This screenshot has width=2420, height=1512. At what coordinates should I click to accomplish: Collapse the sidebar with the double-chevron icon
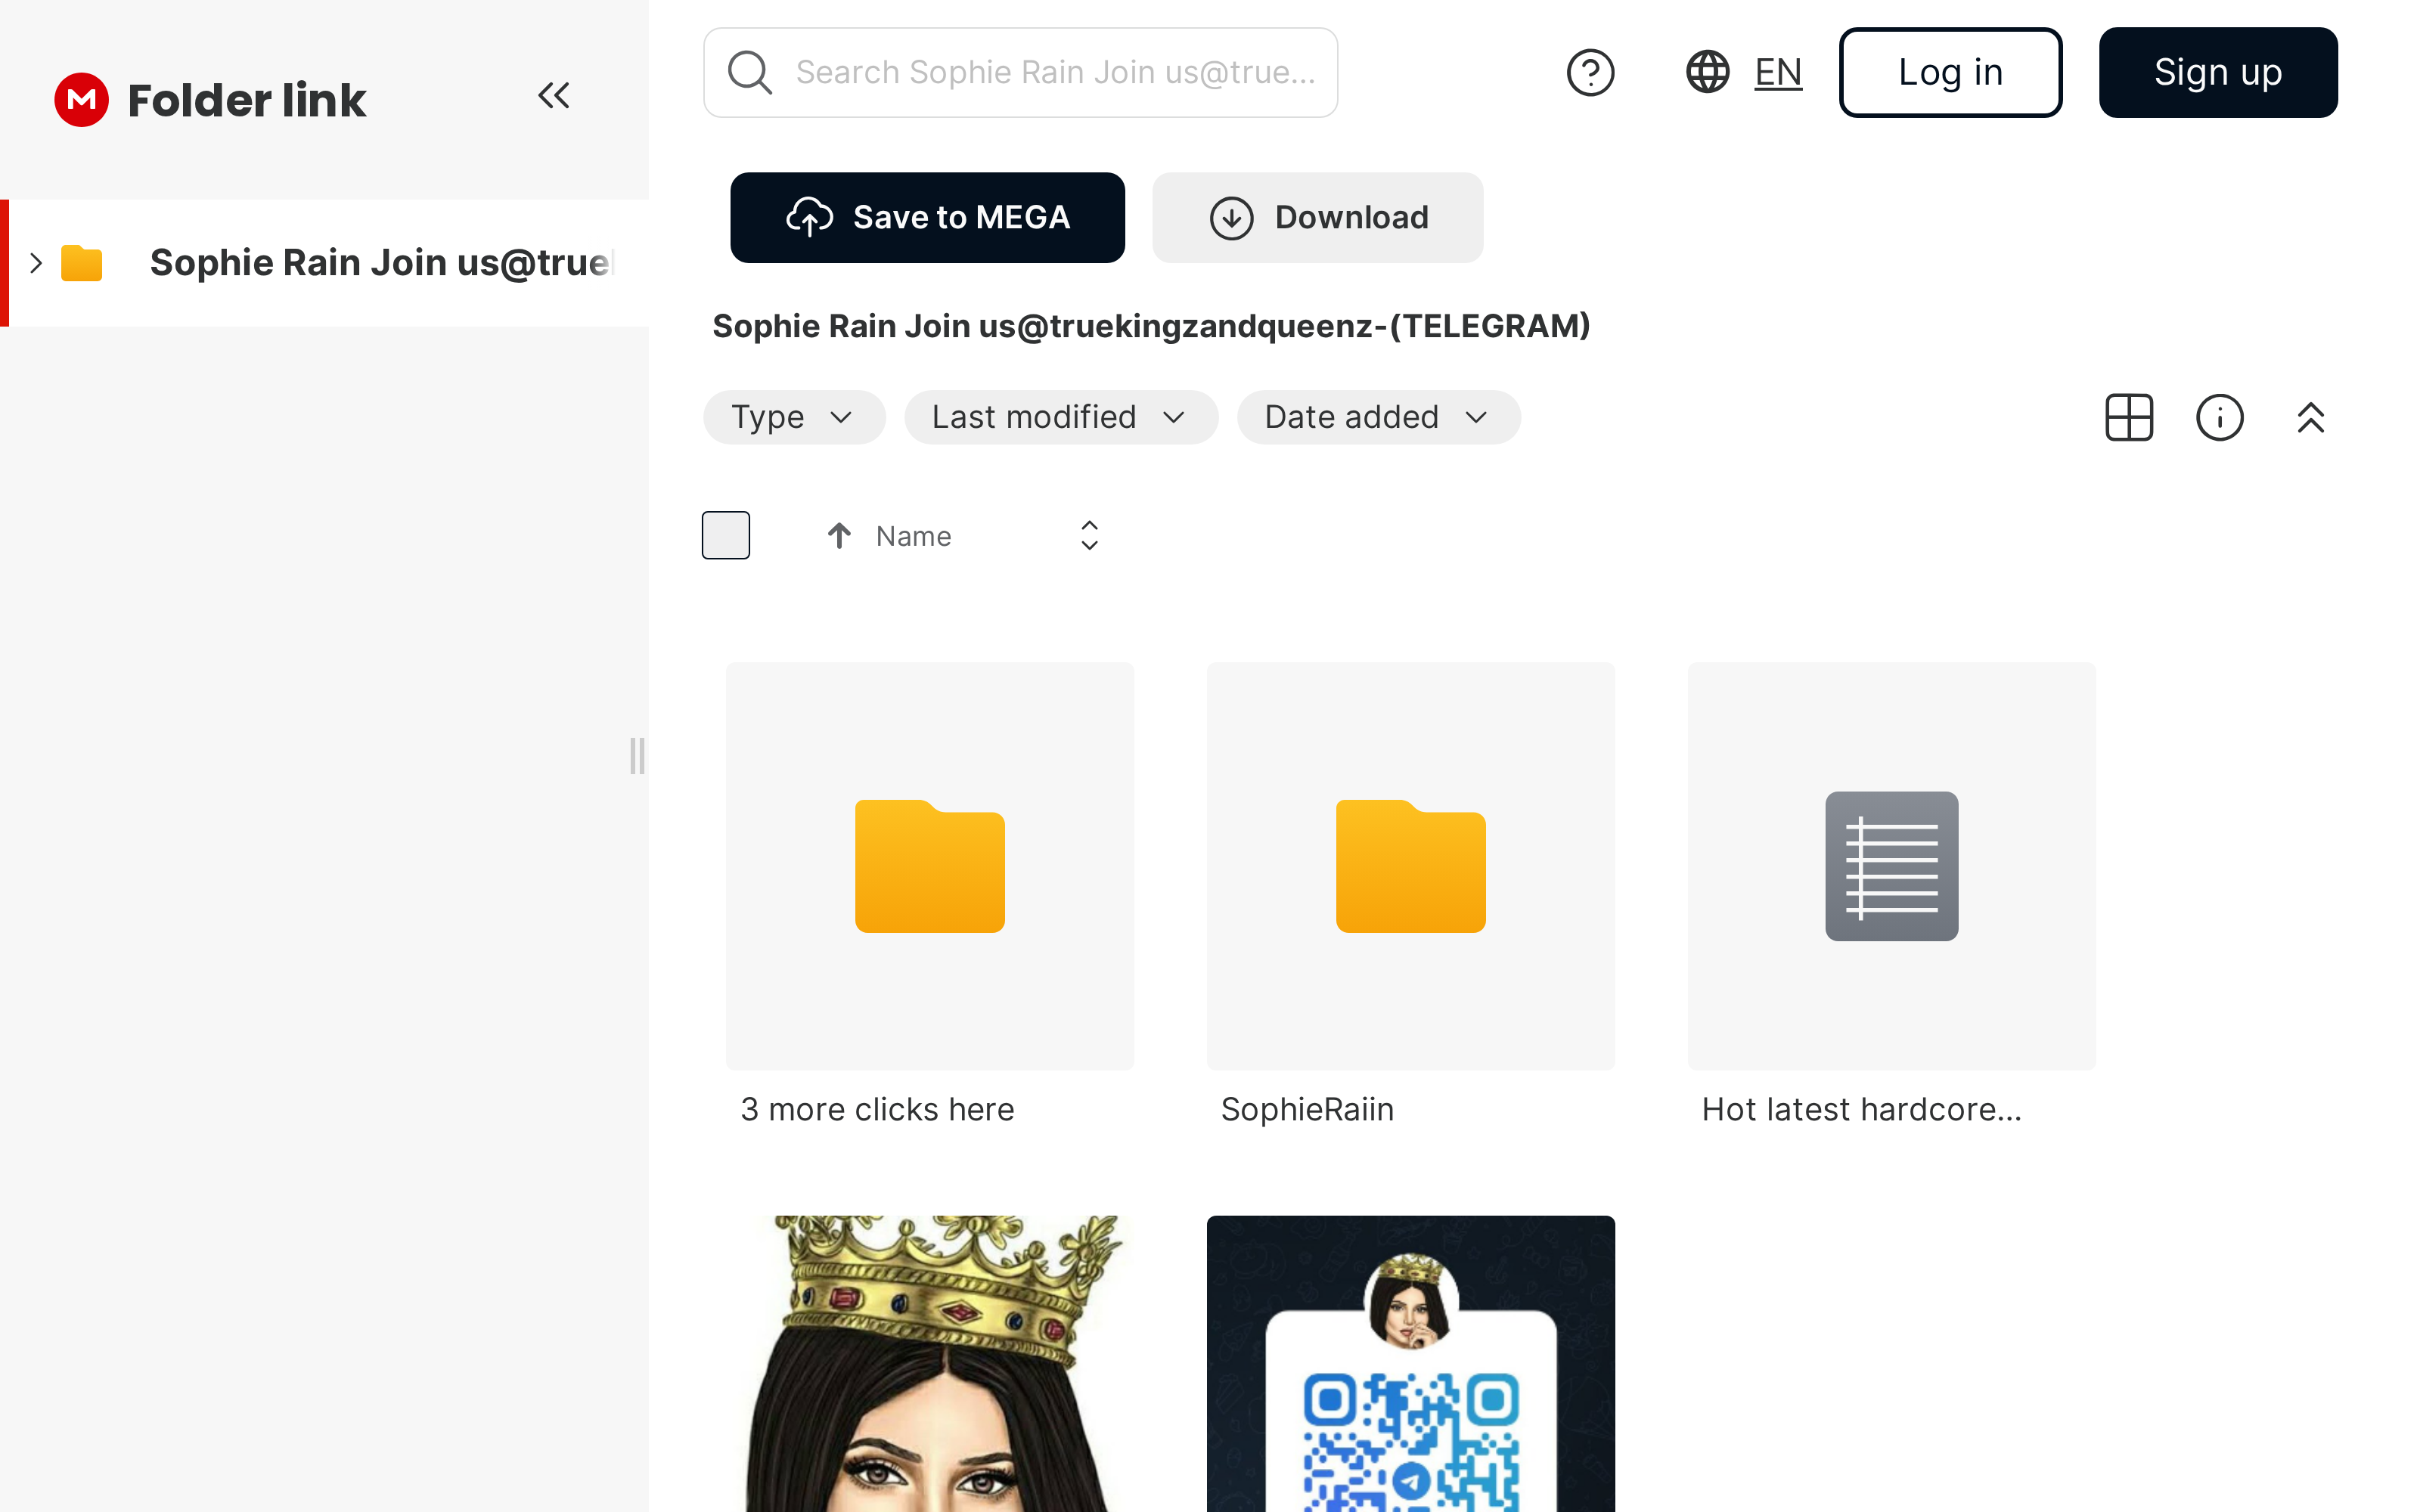point(553,96)
